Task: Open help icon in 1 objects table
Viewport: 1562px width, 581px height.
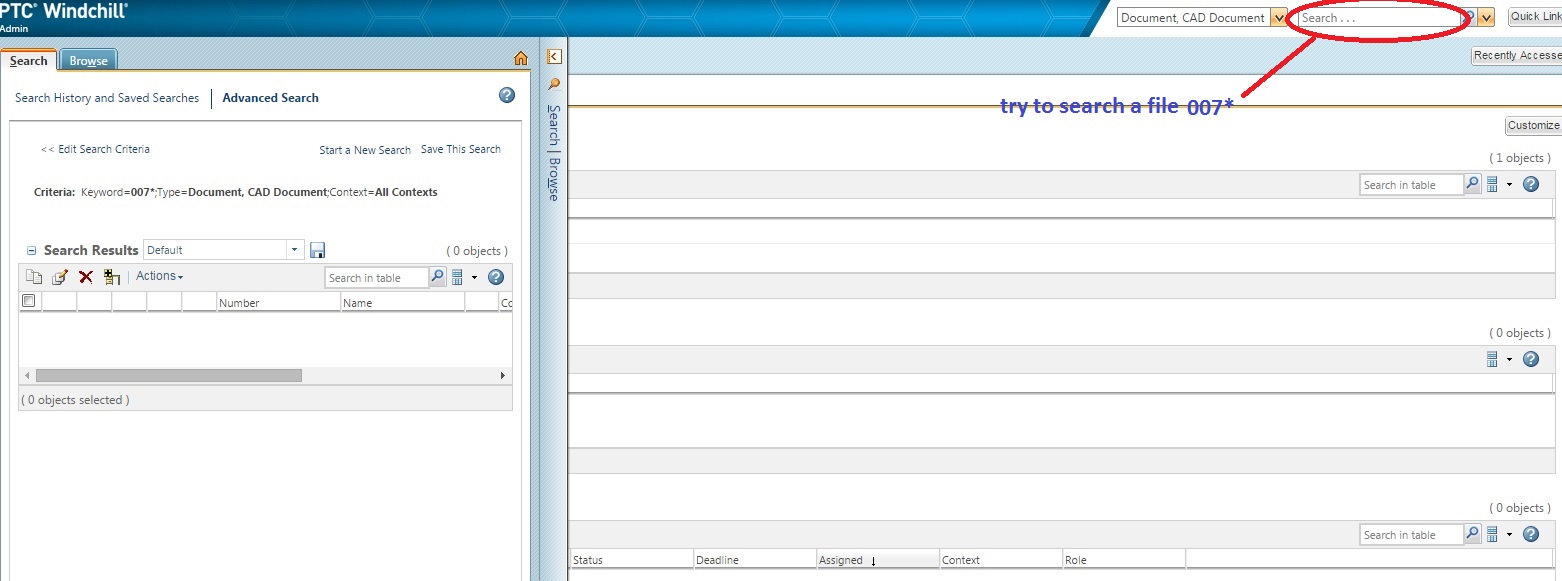Action: pos(1530,184)
